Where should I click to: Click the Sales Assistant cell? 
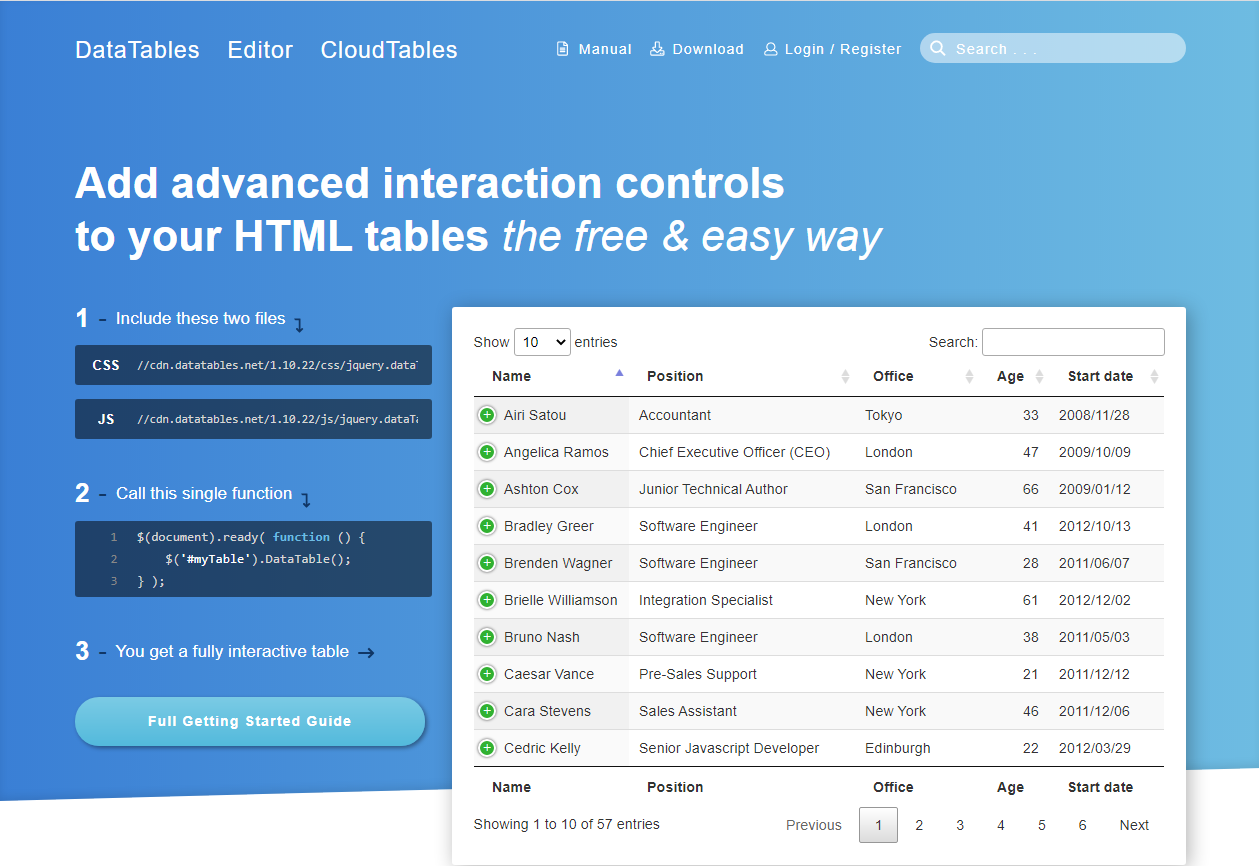pos(742,711)
